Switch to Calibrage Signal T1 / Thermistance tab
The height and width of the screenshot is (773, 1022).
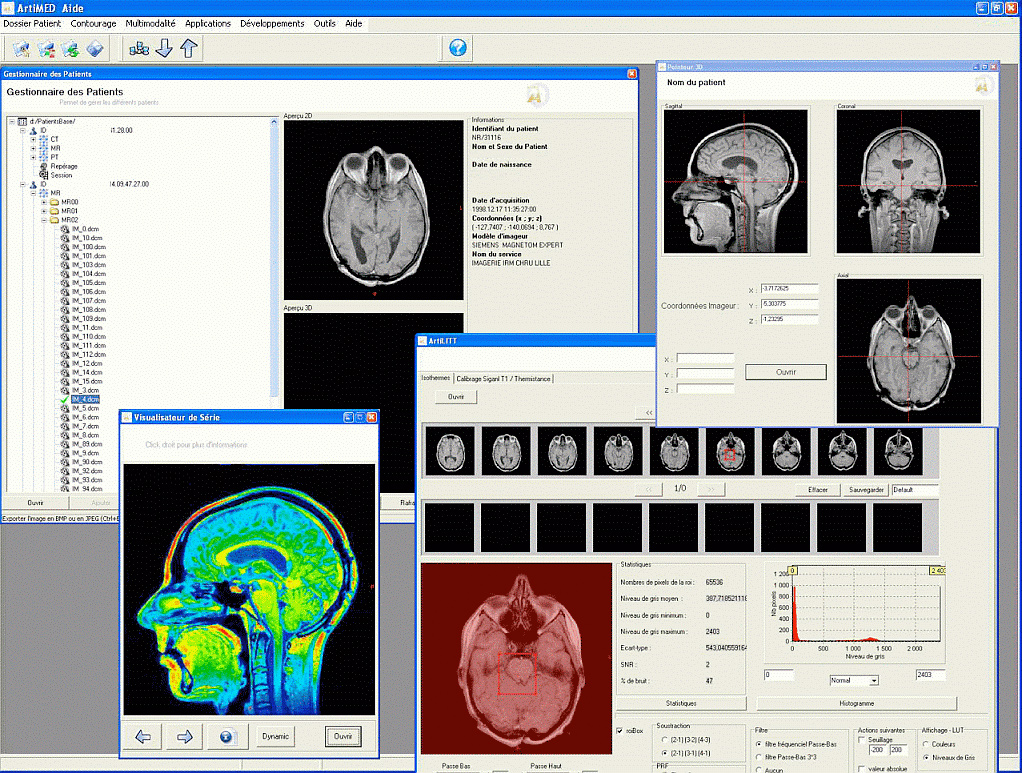coord(503,379)
